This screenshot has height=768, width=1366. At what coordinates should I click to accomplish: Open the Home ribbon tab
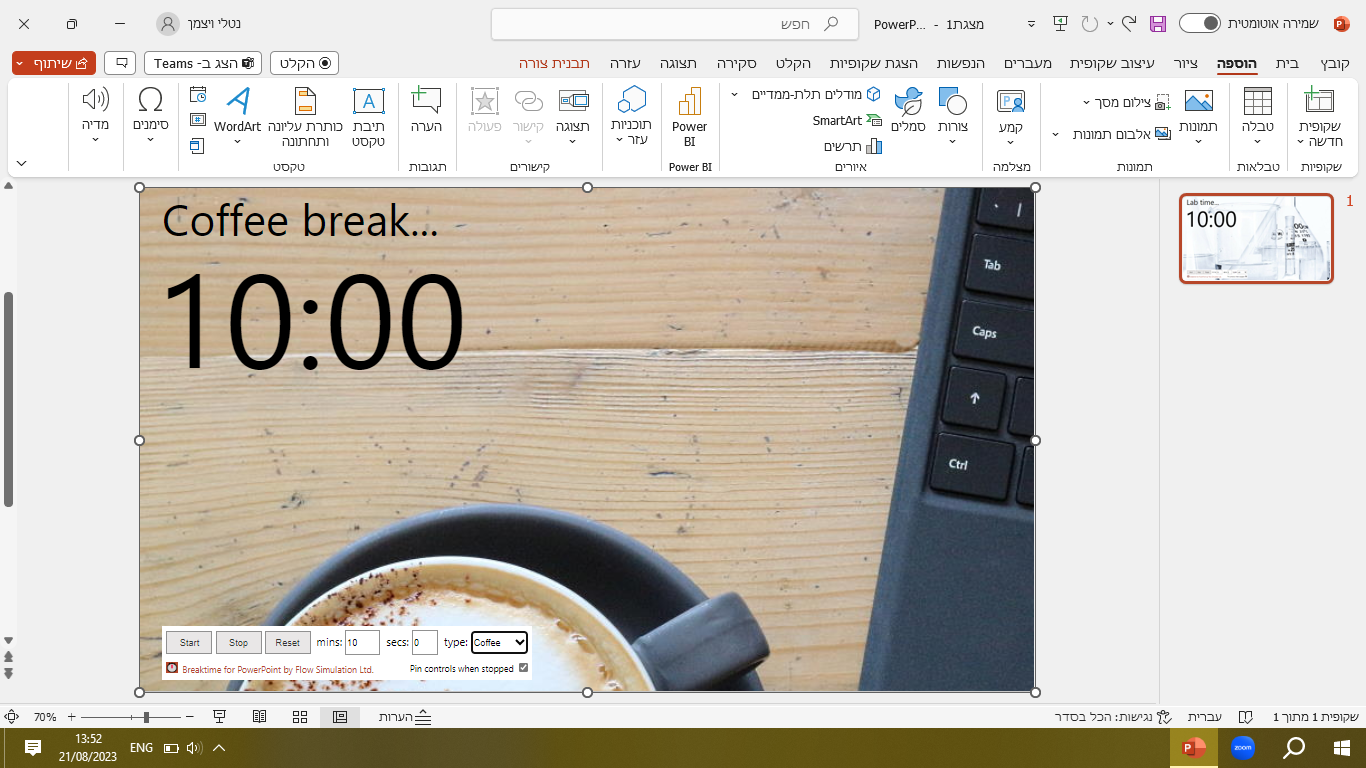click(1287, 63)
